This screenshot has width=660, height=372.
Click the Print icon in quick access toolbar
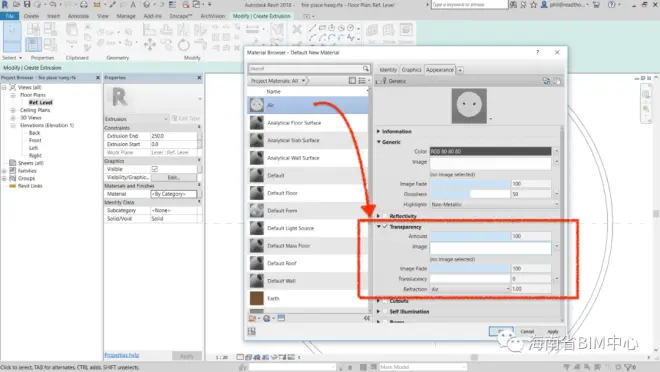coord(84,5)
